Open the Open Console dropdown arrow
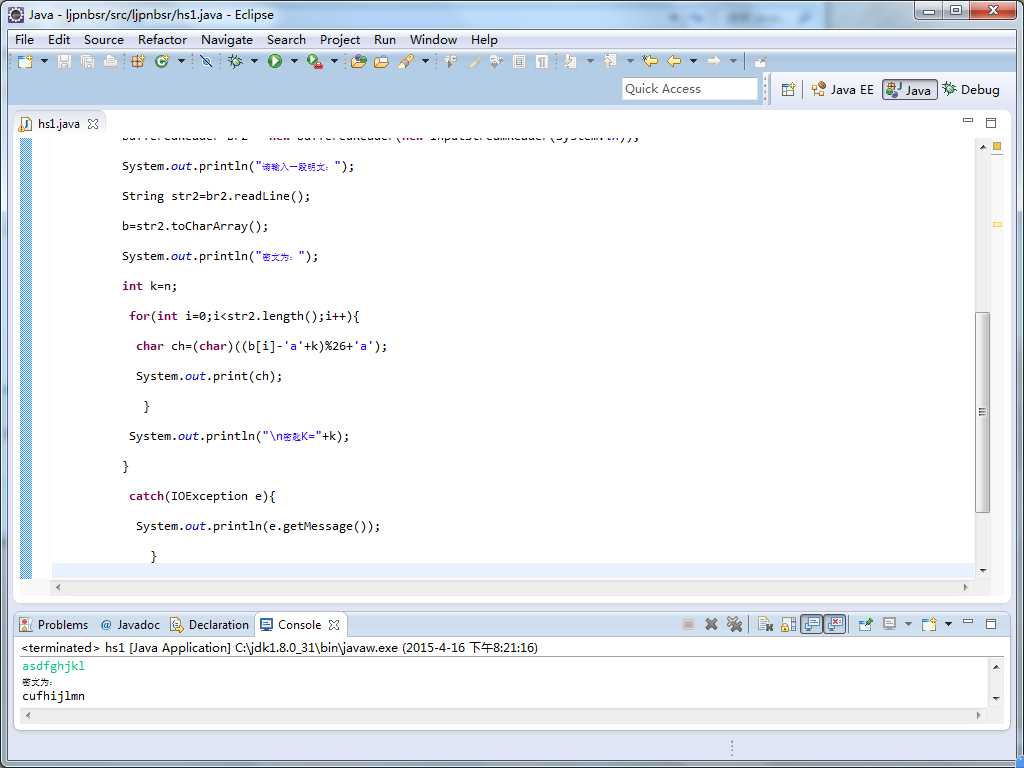The width and height of the screenshot is (1024, 768). point(948,624)
